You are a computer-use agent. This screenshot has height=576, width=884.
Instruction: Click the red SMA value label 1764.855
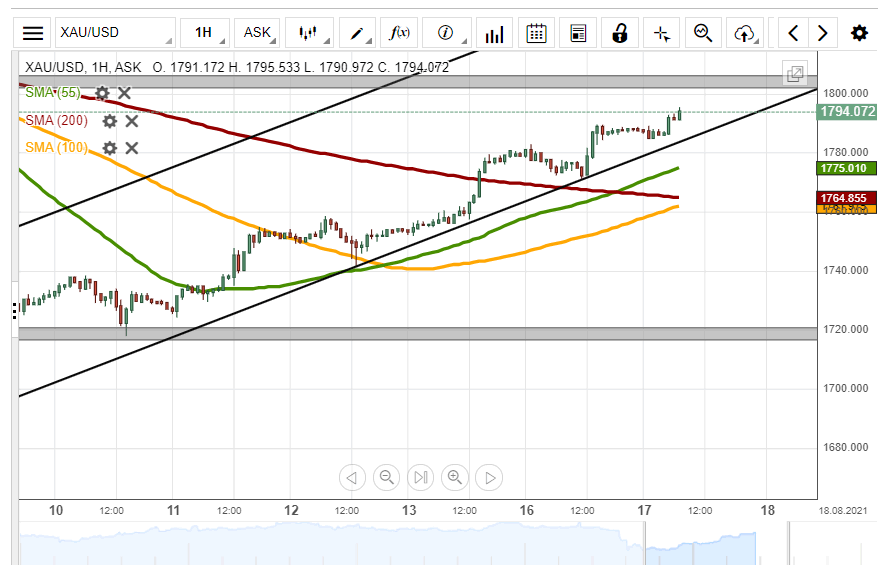coord(846,198)
